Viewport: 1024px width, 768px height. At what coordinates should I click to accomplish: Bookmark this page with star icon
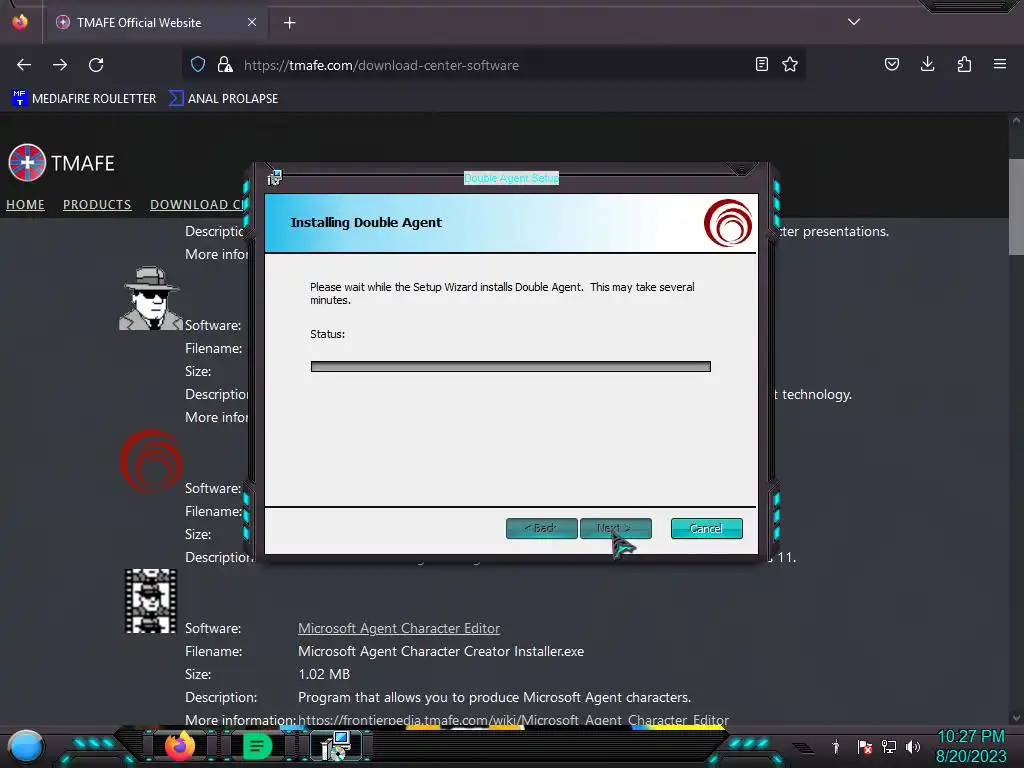pyautogui.click(x=790, y=65)
